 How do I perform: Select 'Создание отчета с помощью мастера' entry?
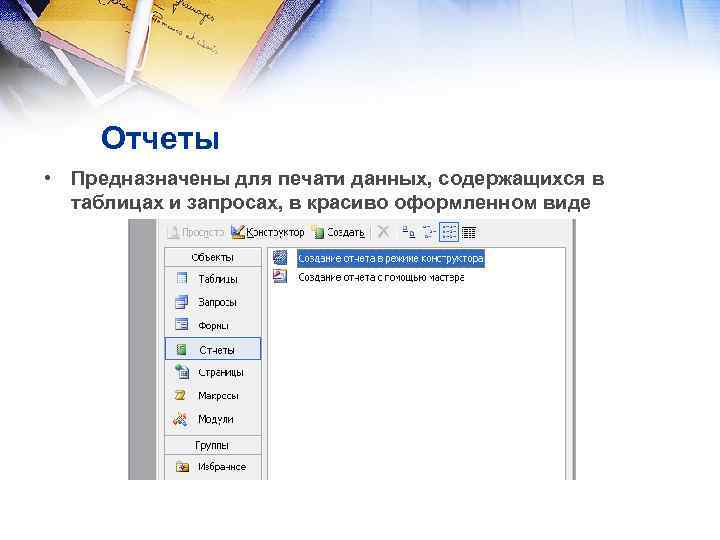click(381, 277)
